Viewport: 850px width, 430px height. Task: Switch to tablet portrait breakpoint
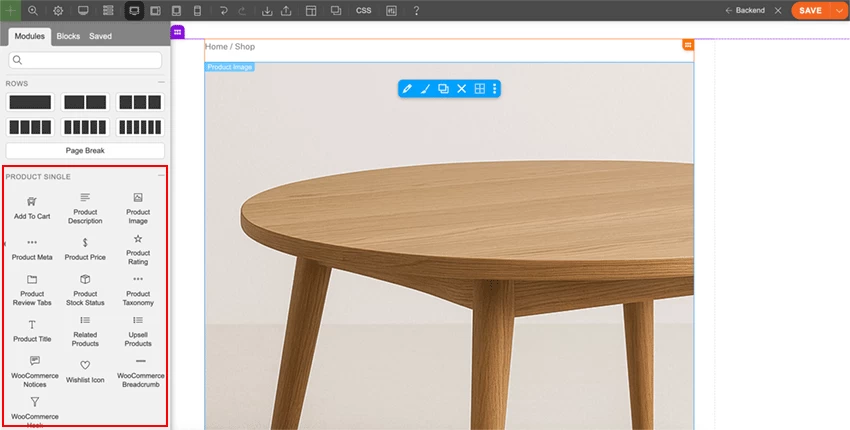[x=176, y=10]
